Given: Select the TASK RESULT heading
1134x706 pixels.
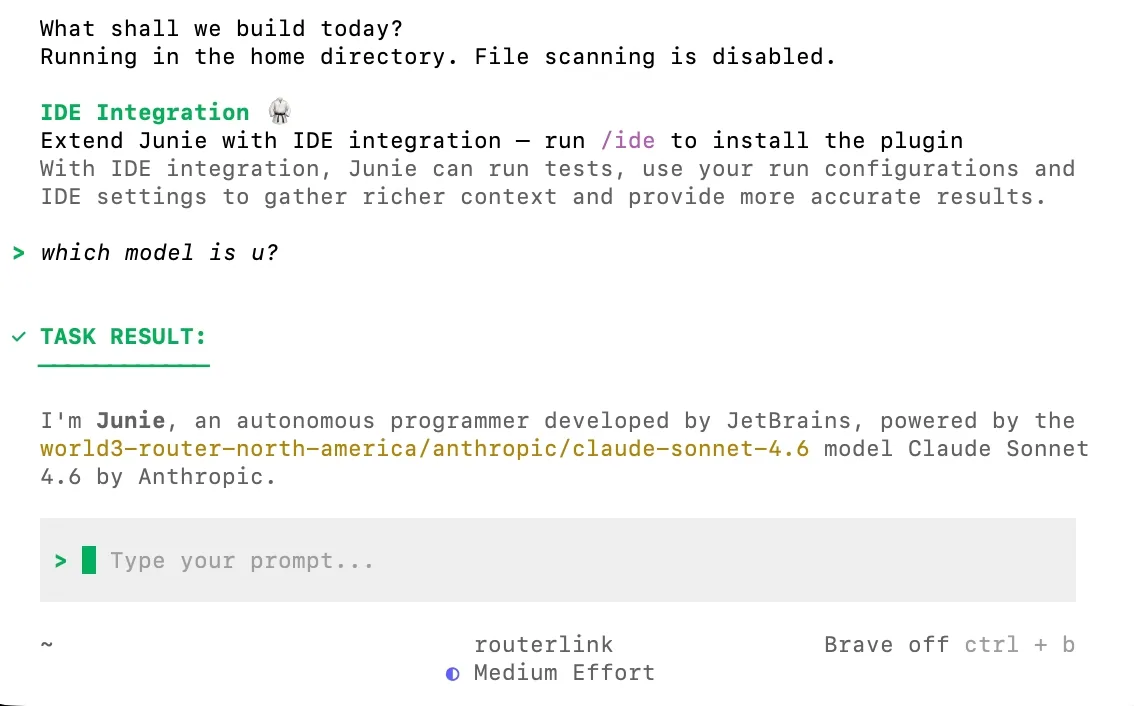Looking at the screenshot, I should tap(123, 336).
